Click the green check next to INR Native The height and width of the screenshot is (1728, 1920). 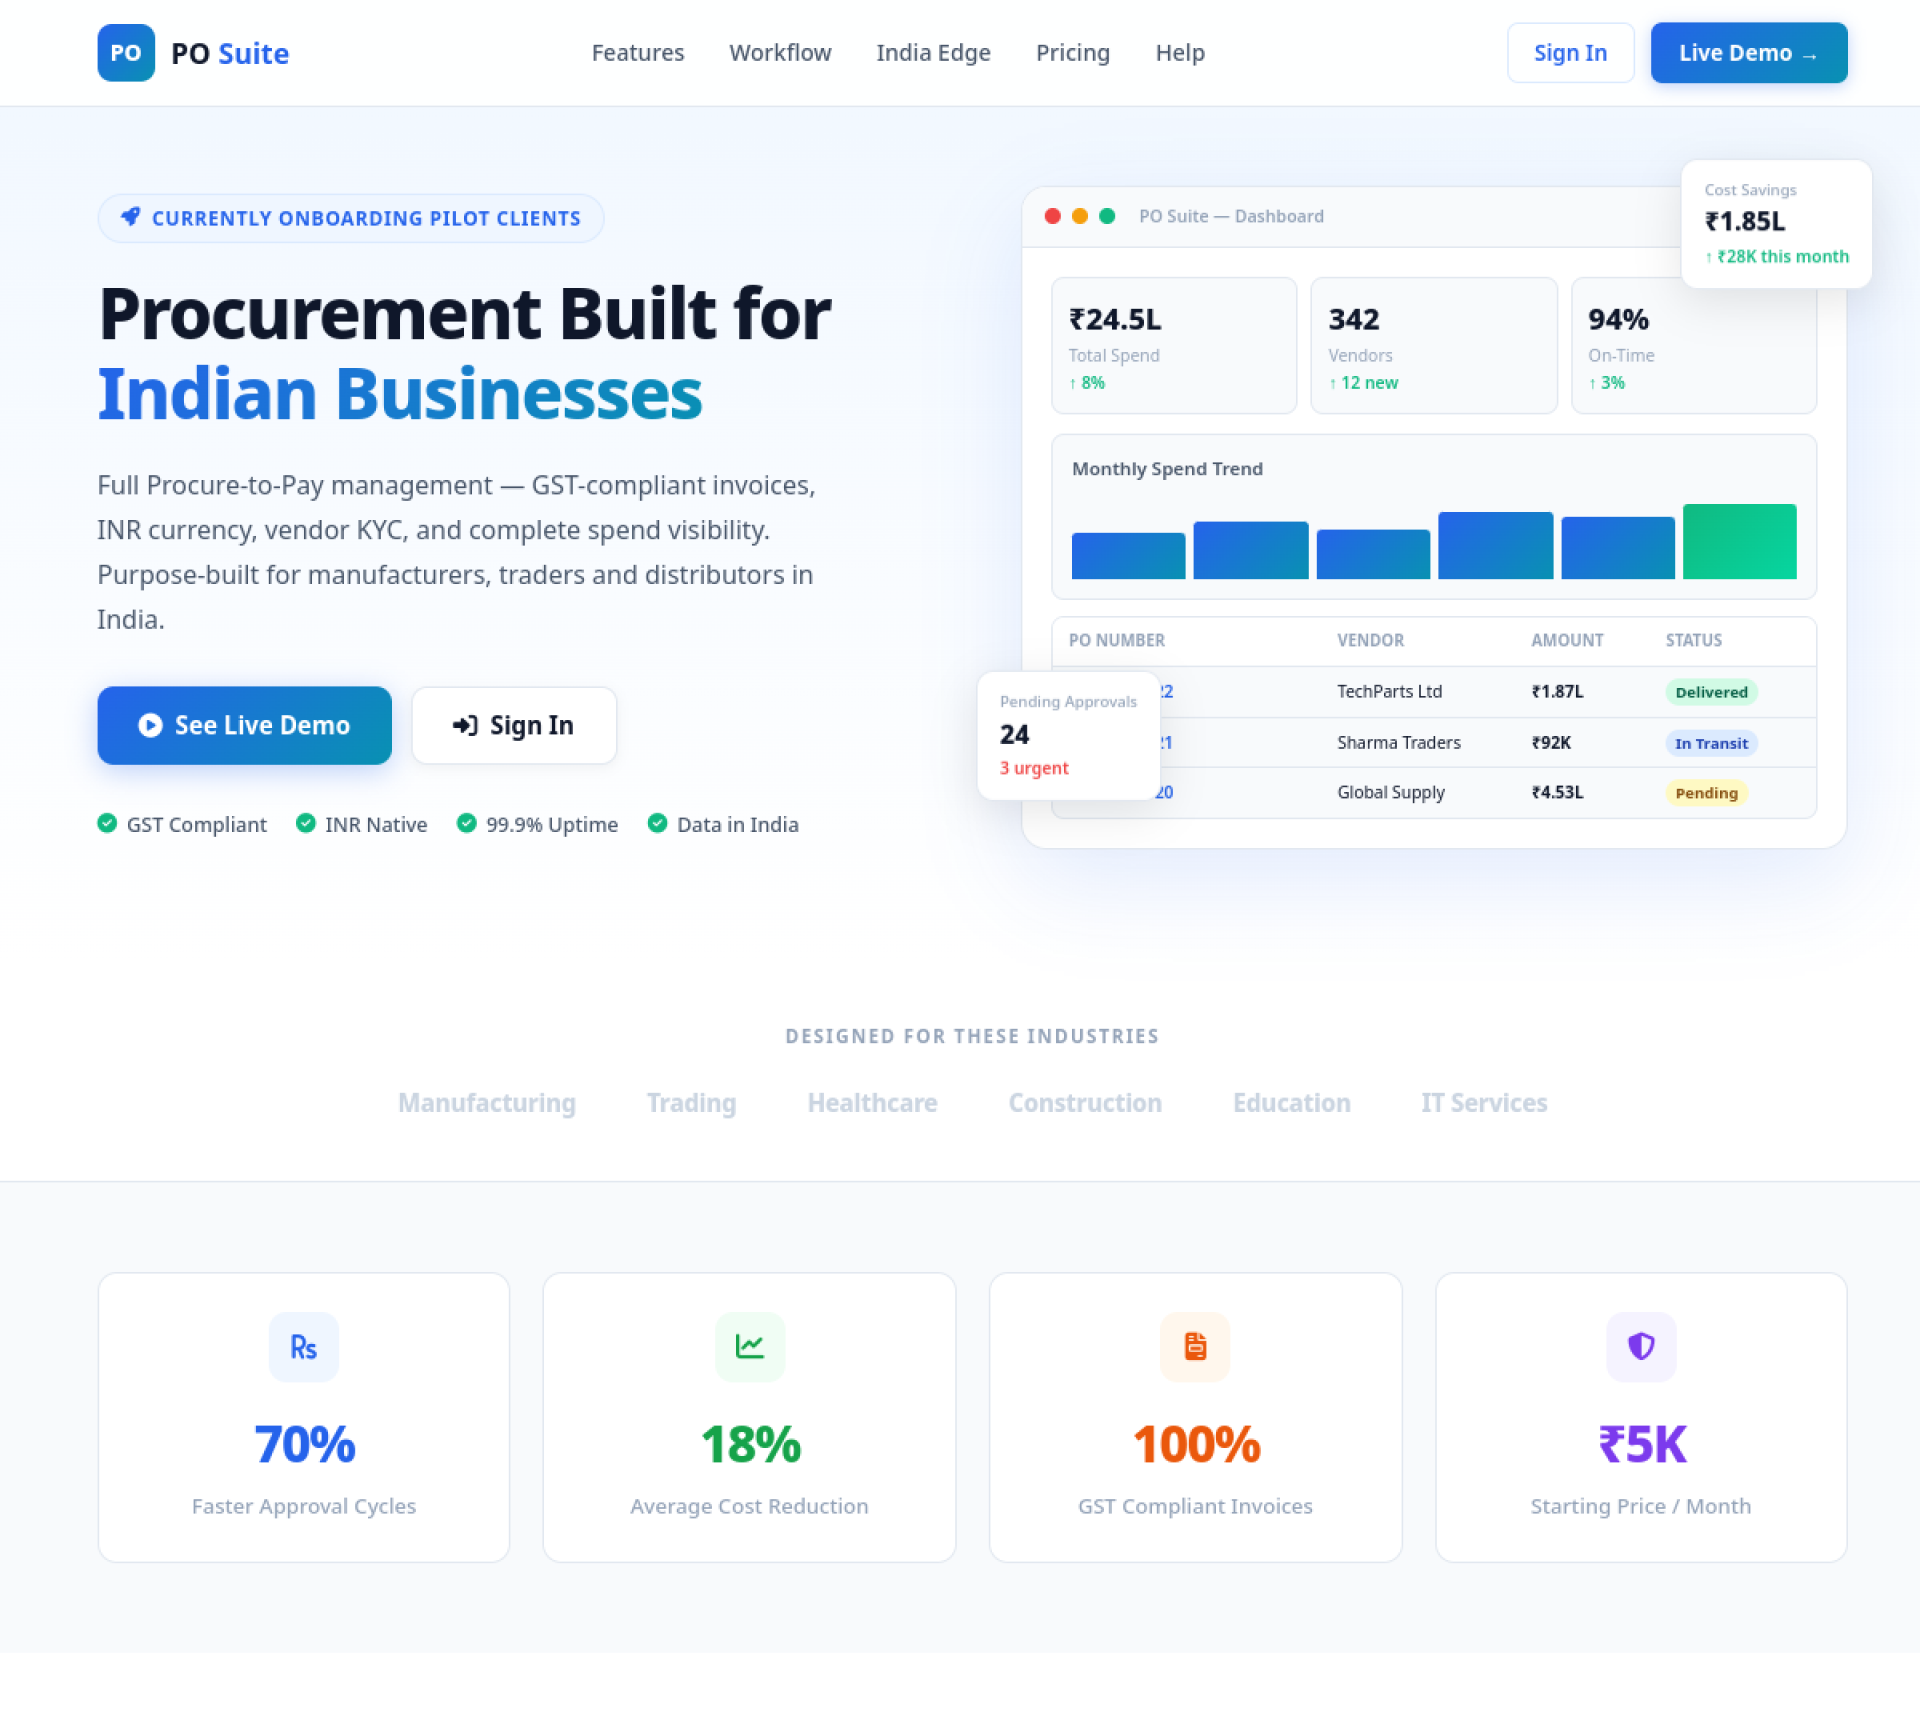coord(306,823)
